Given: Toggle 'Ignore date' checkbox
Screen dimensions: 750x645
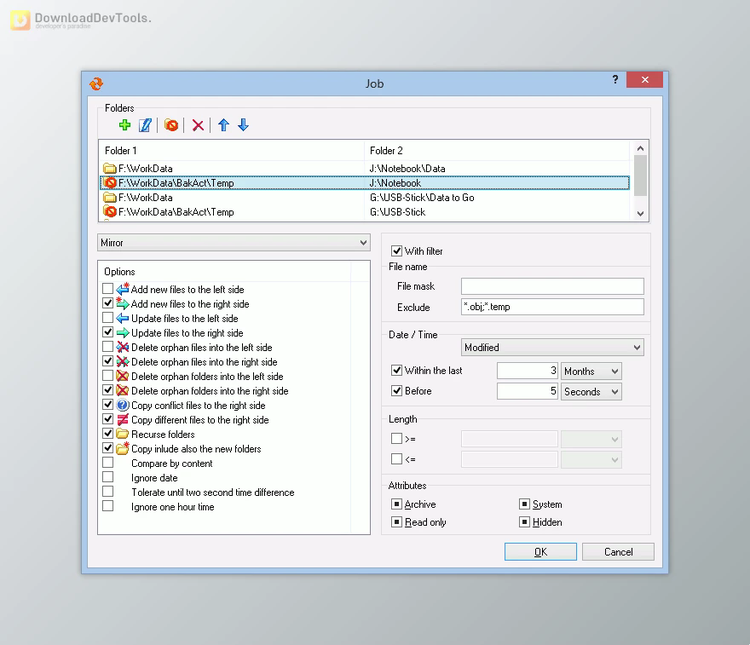Looking at the screenshot, I should coord(108,477).
